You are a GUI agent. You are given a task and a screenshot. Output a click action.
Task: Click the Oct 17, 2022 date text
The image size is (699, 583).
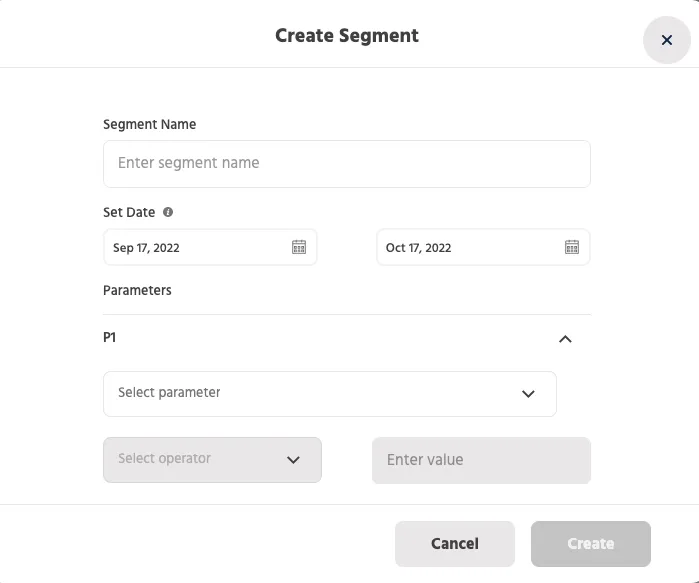point(419,248)
